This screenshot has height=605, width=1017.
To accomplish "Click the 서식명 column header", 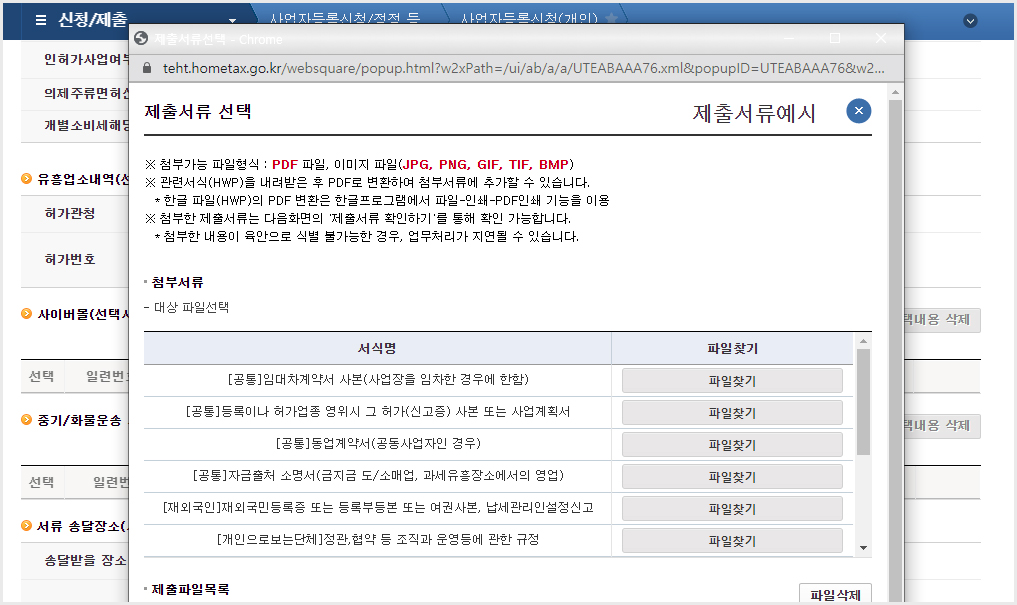I will [x=377, y=348].
